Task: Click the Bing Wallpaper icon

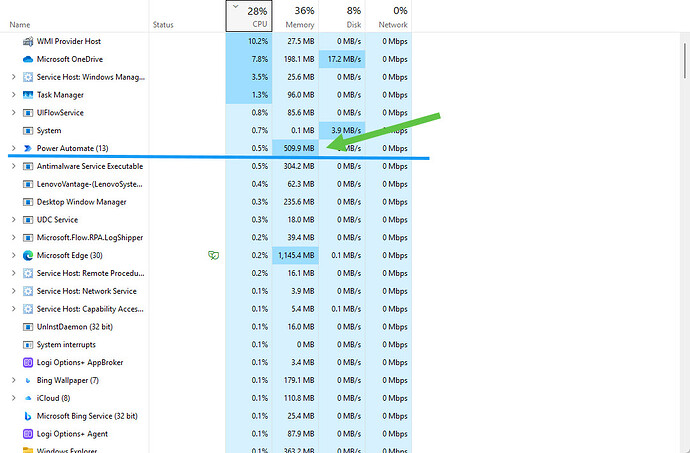Action: 28,380
